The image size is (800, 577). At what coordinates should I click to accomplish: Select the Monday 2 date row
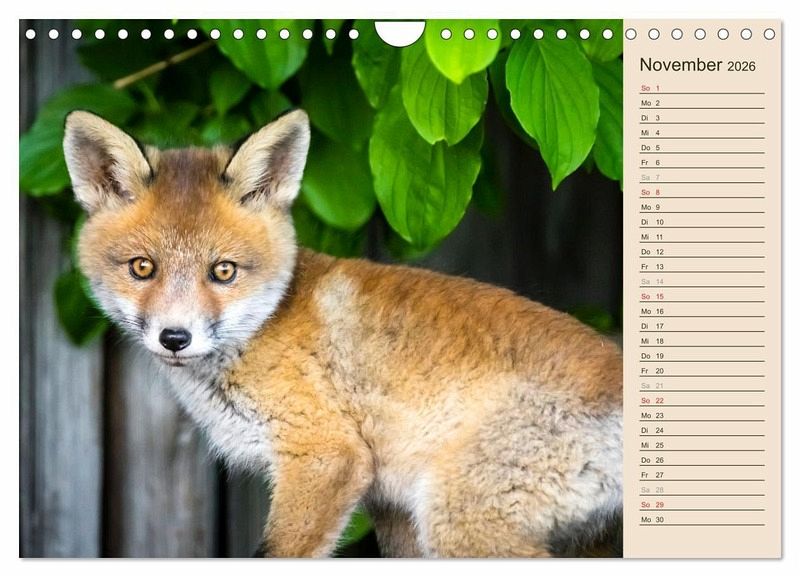pyautogui.click(x=701, y=103)
